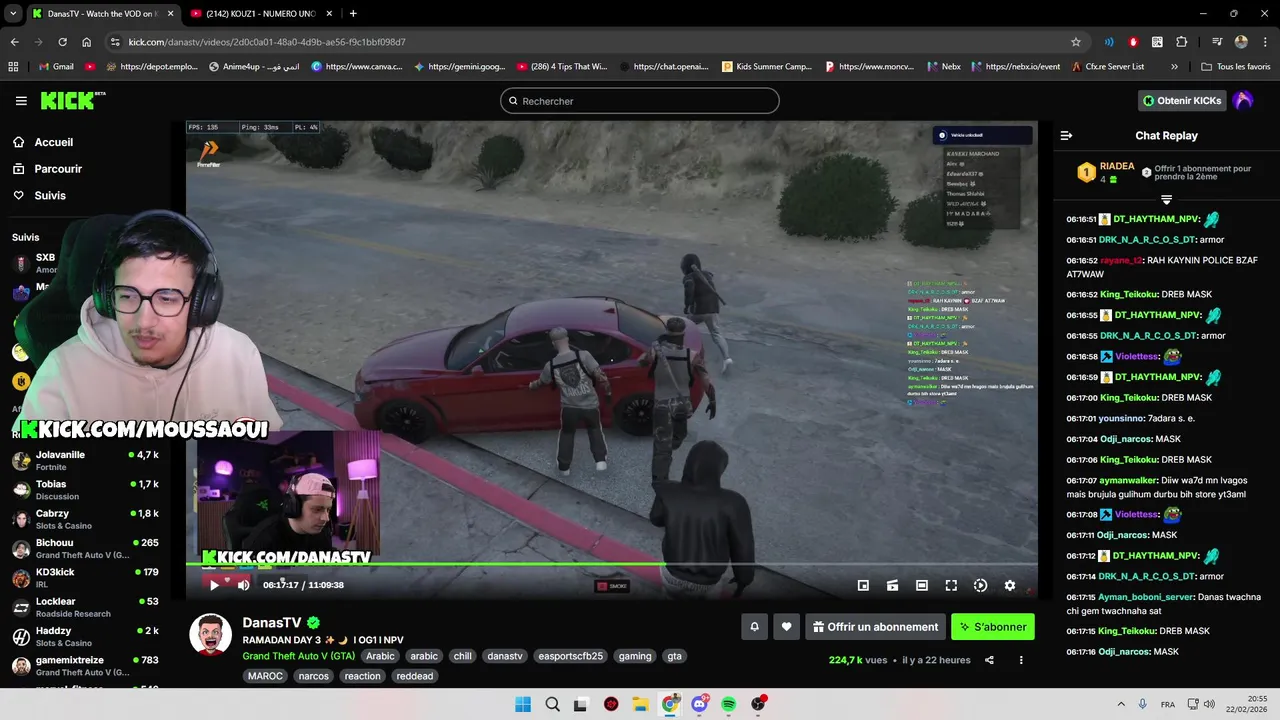Viewport: 1280px width, 720px height.
Task: Open the playback speed control
Action: pyautogui.click(x=980, y=585)
